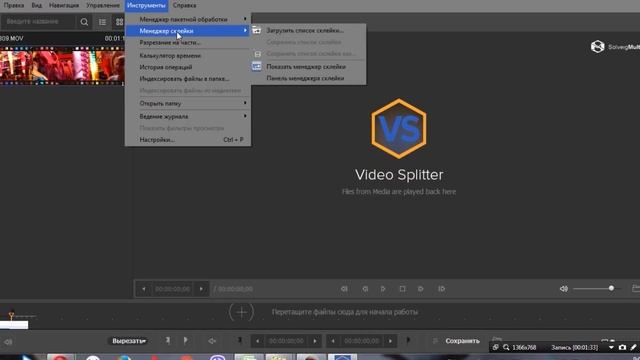The height and width of the screenshot is (360, 640).
Task: Open the Справка menu
Action: coord(184,5)
